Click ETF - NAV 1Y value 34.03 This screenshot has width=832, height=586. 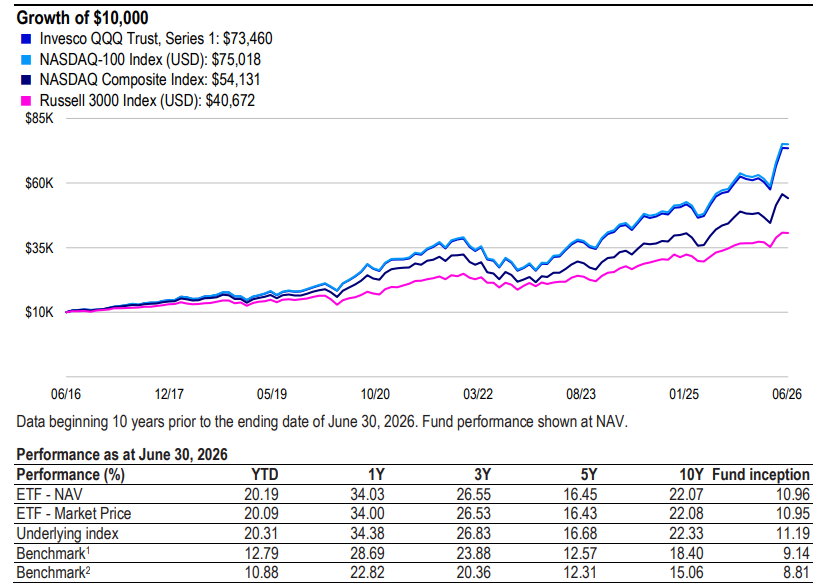(x=367, y=495)
